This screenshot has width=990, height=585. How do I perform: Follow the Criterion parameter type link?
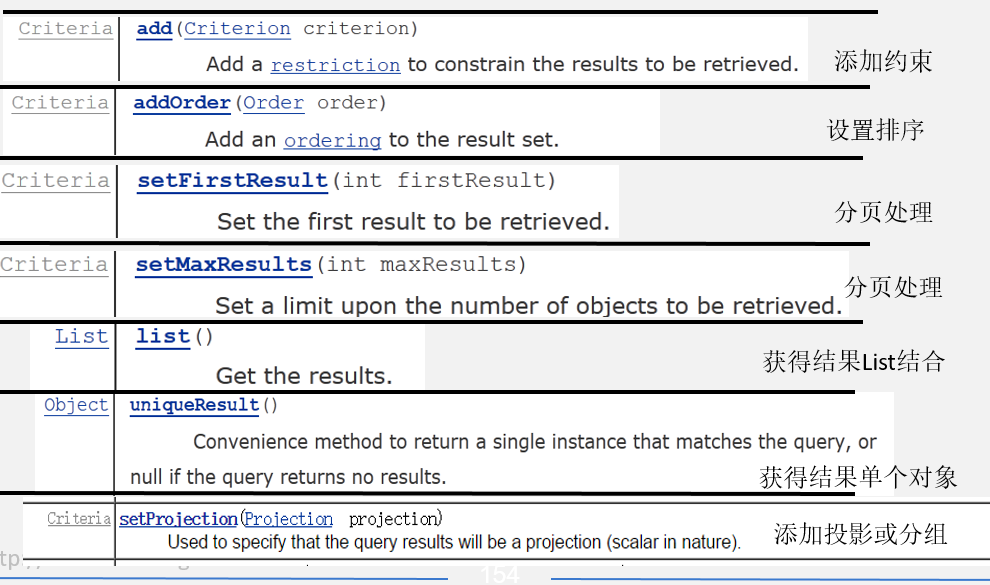pyautogui.click(x=237, y=29)
